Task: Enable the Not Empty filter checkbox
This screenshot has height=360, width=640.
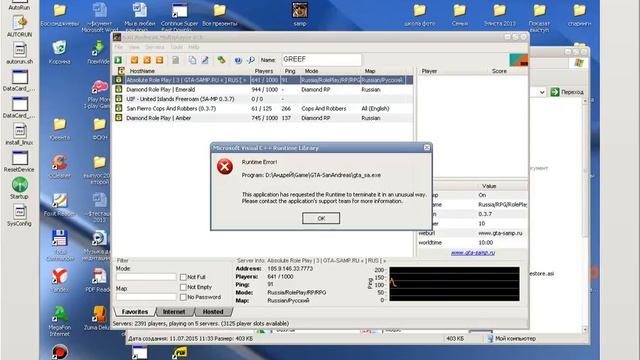Action: pyautogui.click(x=183, y=287)
